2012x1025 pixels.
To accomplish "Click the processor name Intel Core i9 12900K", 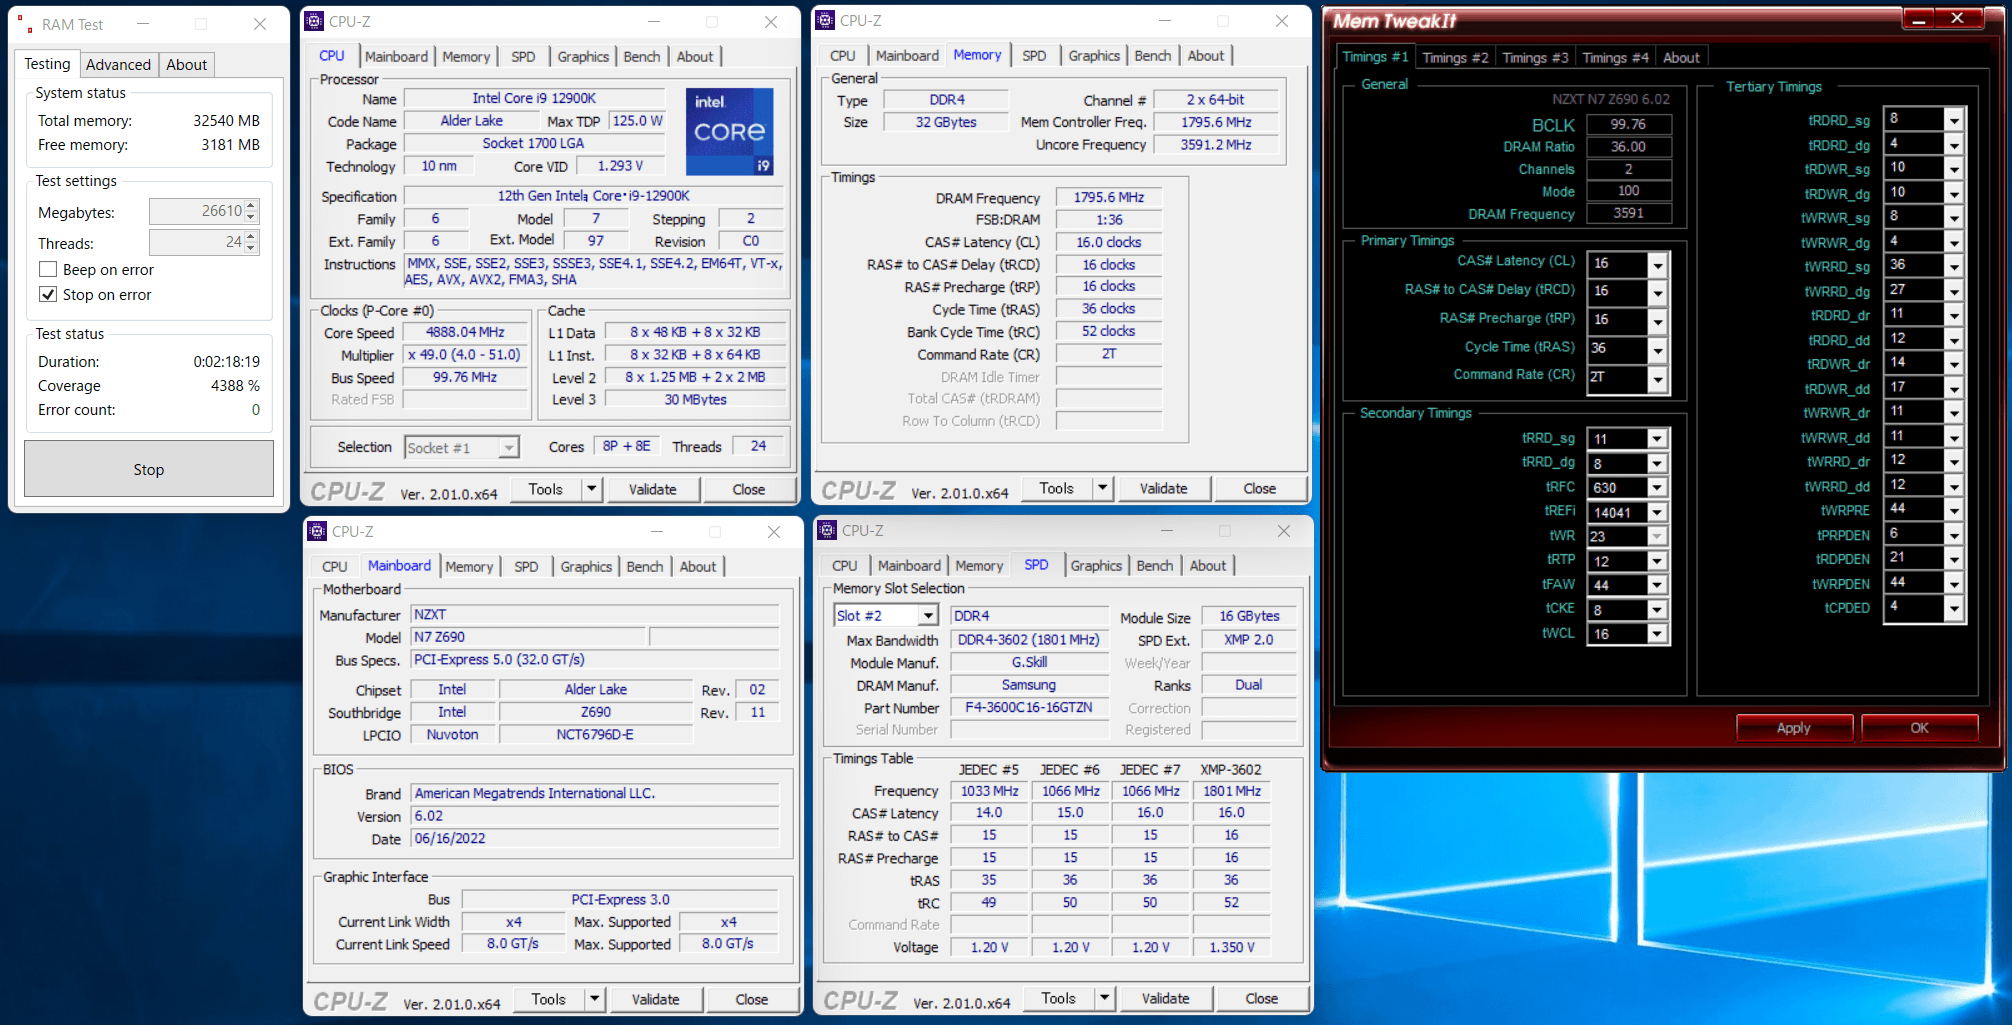I will tap(534, 98).
